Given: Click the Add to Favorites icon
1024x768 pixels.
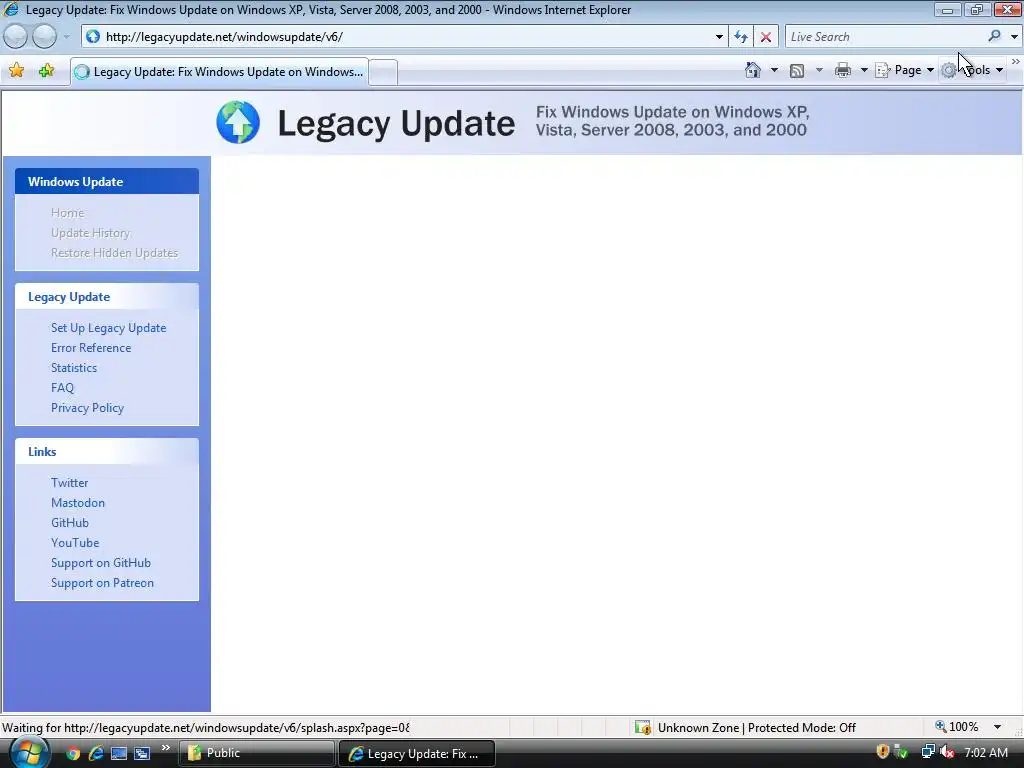Looking at the screenshot, I should (46, 71).
